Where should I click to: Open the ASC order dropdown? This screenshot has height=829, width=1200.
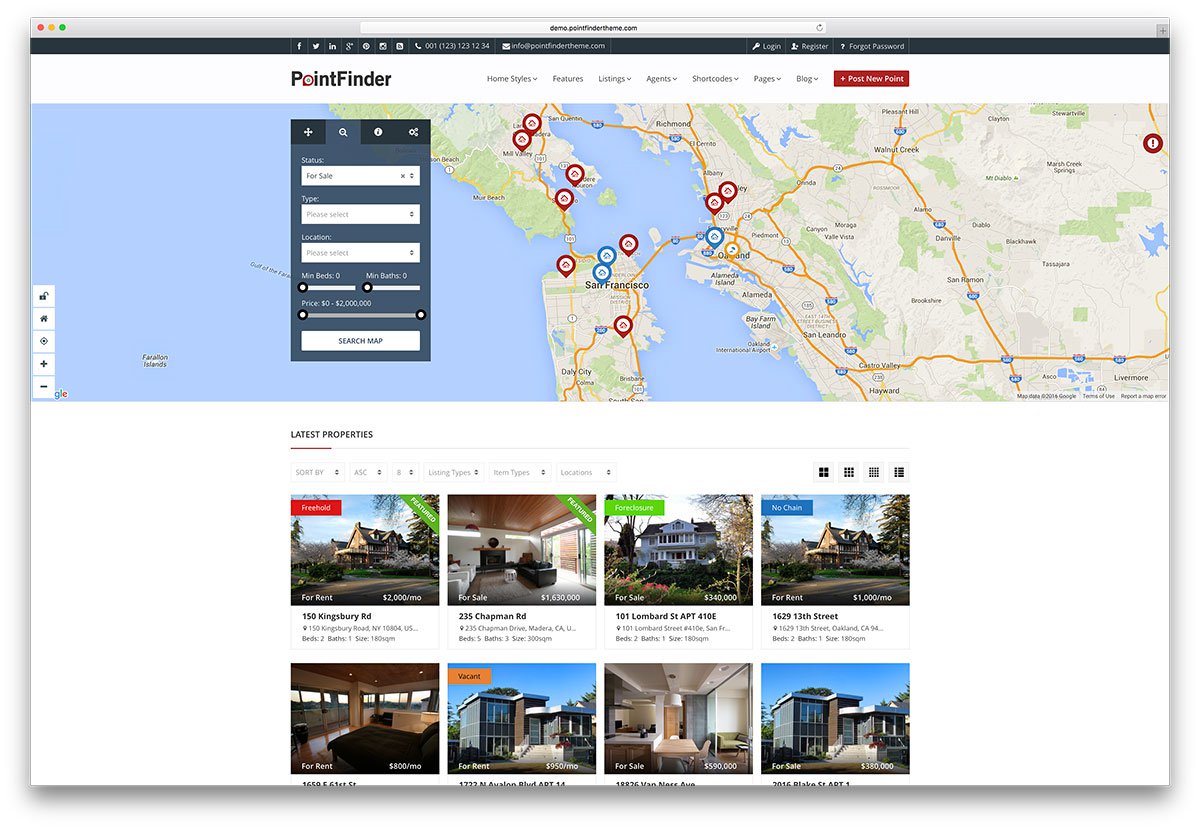[368, 472]
